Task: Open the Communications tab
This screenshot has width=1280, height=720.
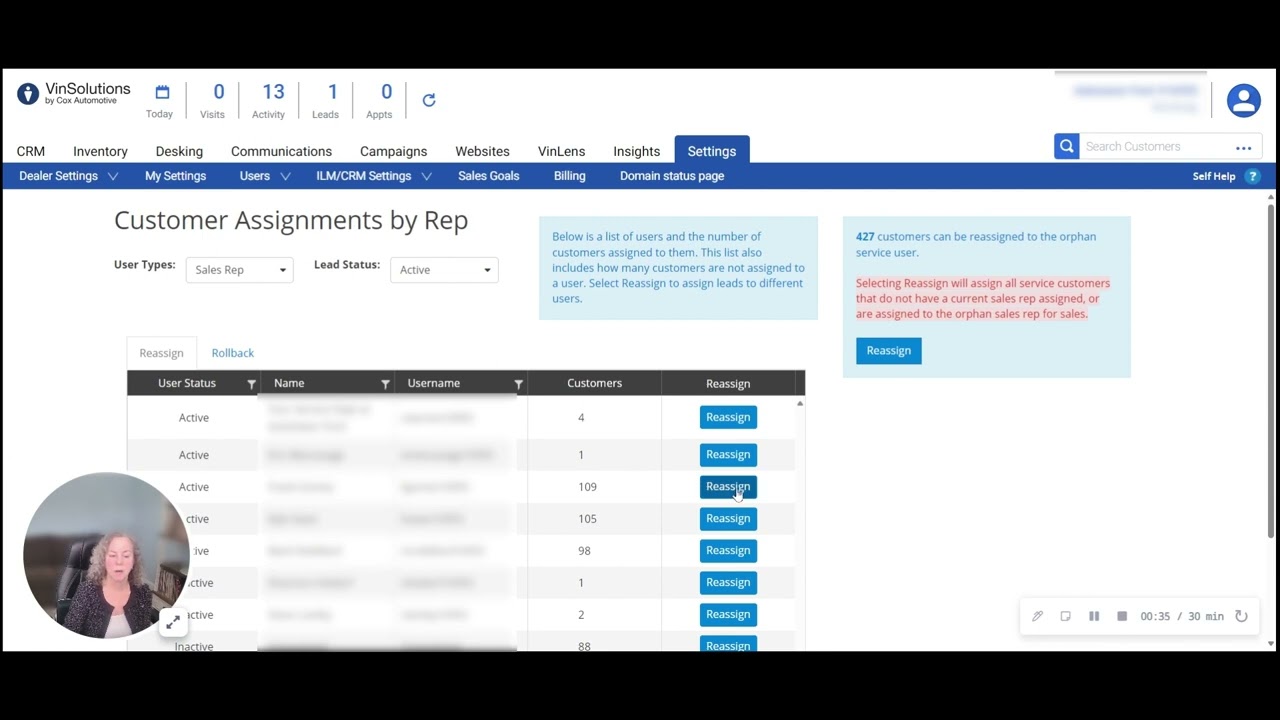Action: click(281, 151)
